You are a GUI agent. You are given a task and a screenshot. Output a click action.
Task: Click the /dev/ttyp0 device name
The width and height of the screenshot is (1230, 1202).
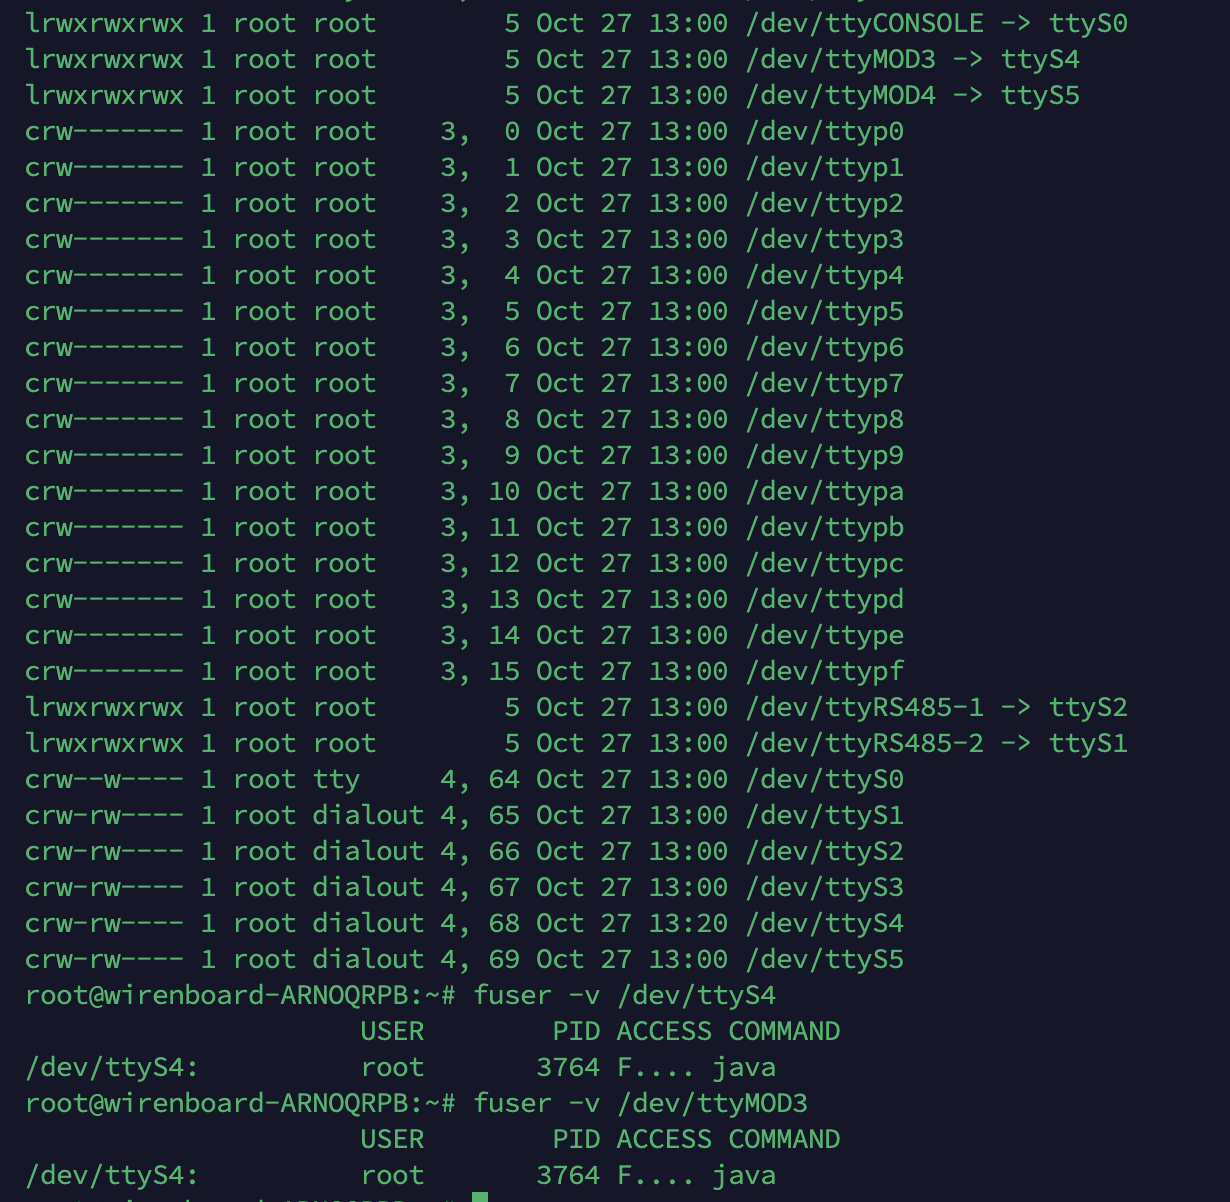(x=824, y=131)
